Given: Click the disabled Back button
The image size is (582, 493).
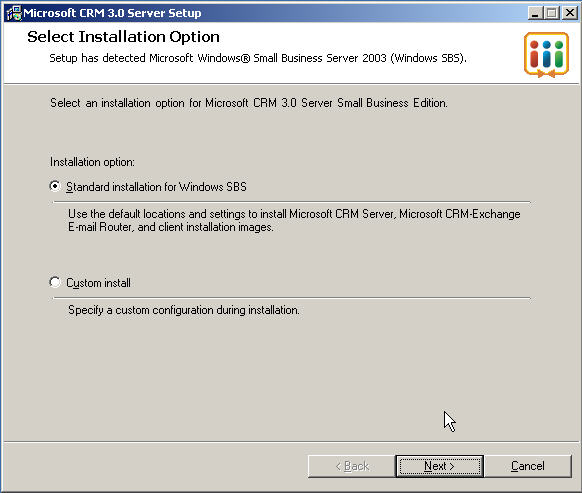Looking at the screenshot, I should [x=352, y=466].
